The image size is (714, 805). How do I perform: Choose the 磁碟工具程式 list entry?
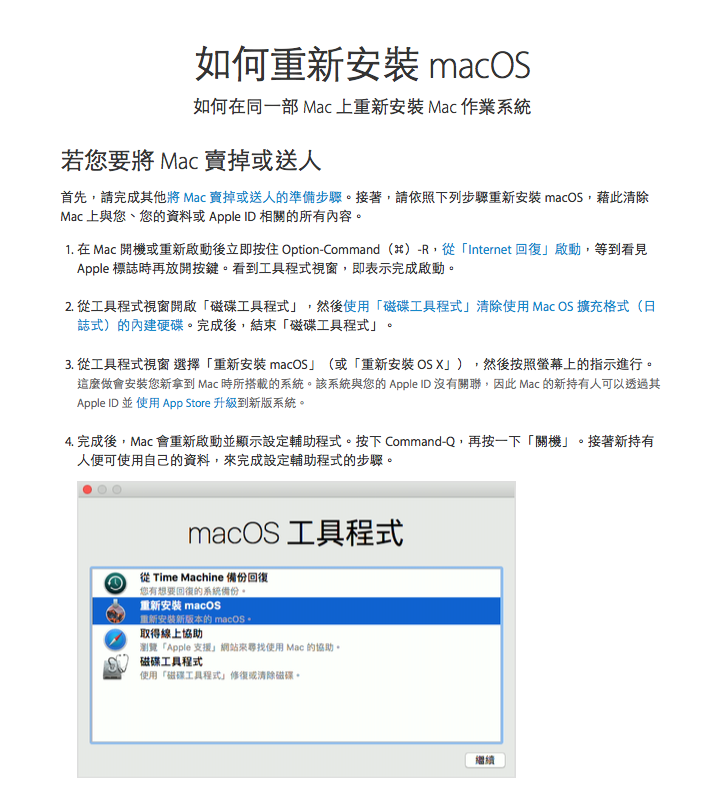[297, 667]
